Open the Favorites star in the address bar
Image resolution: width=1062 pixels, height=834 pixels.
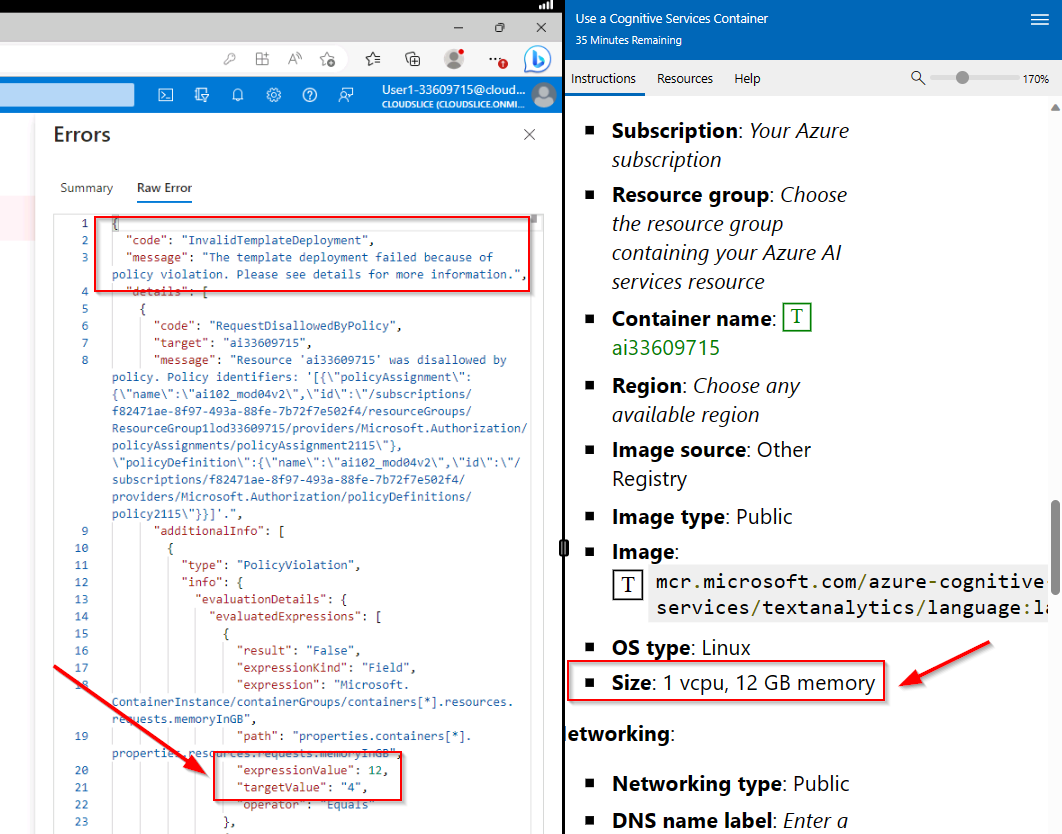(328, 59)
